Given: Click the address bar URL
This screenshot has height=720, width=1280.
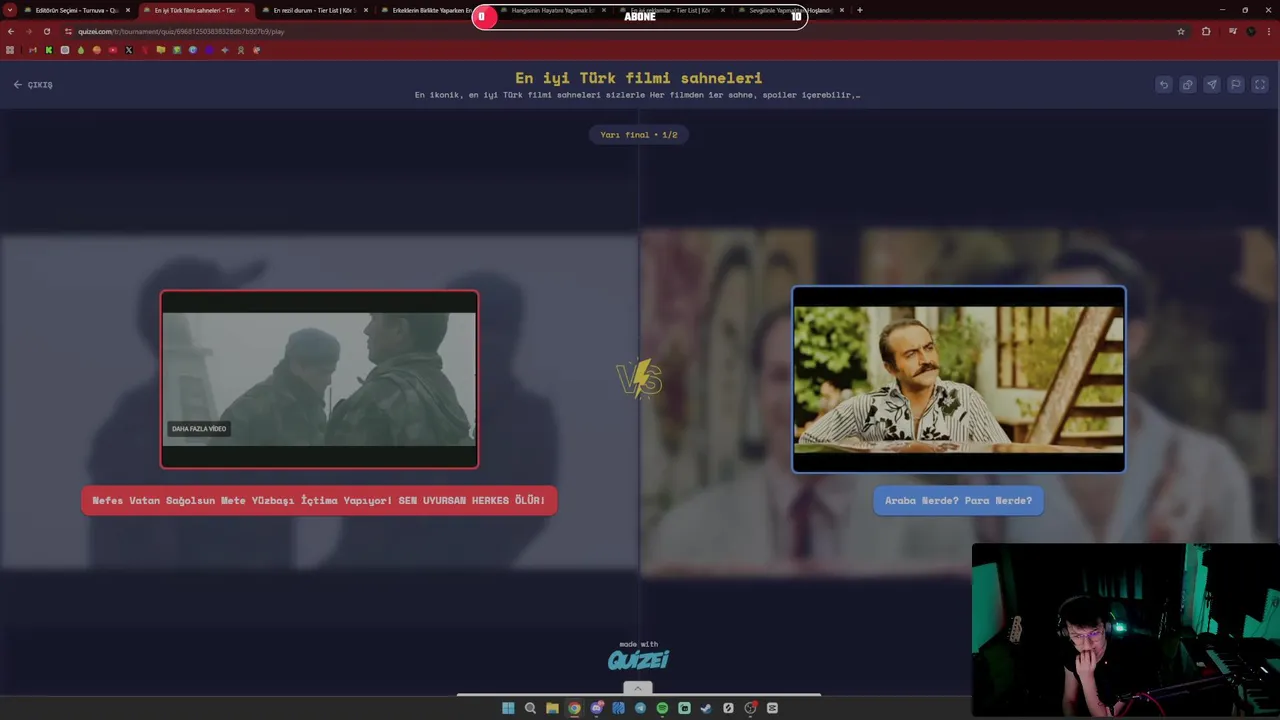Looking at the screenshot, I should click(181, 31).
